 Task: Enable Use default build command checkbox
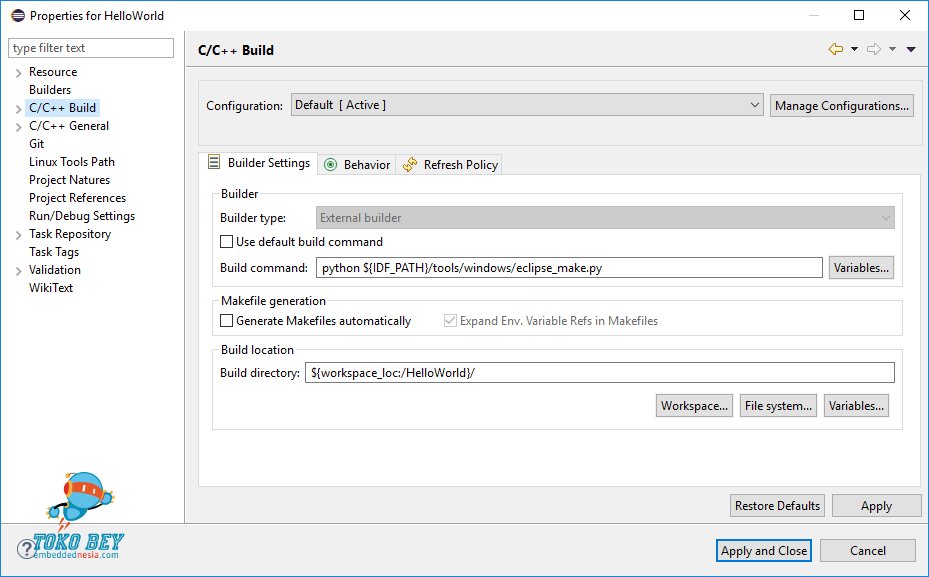[x=226, y=242]
